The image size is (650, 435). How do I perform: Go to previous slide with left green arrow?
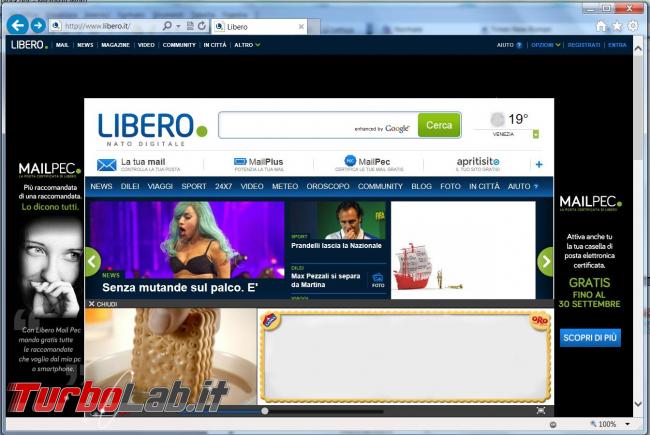point(92,262)
